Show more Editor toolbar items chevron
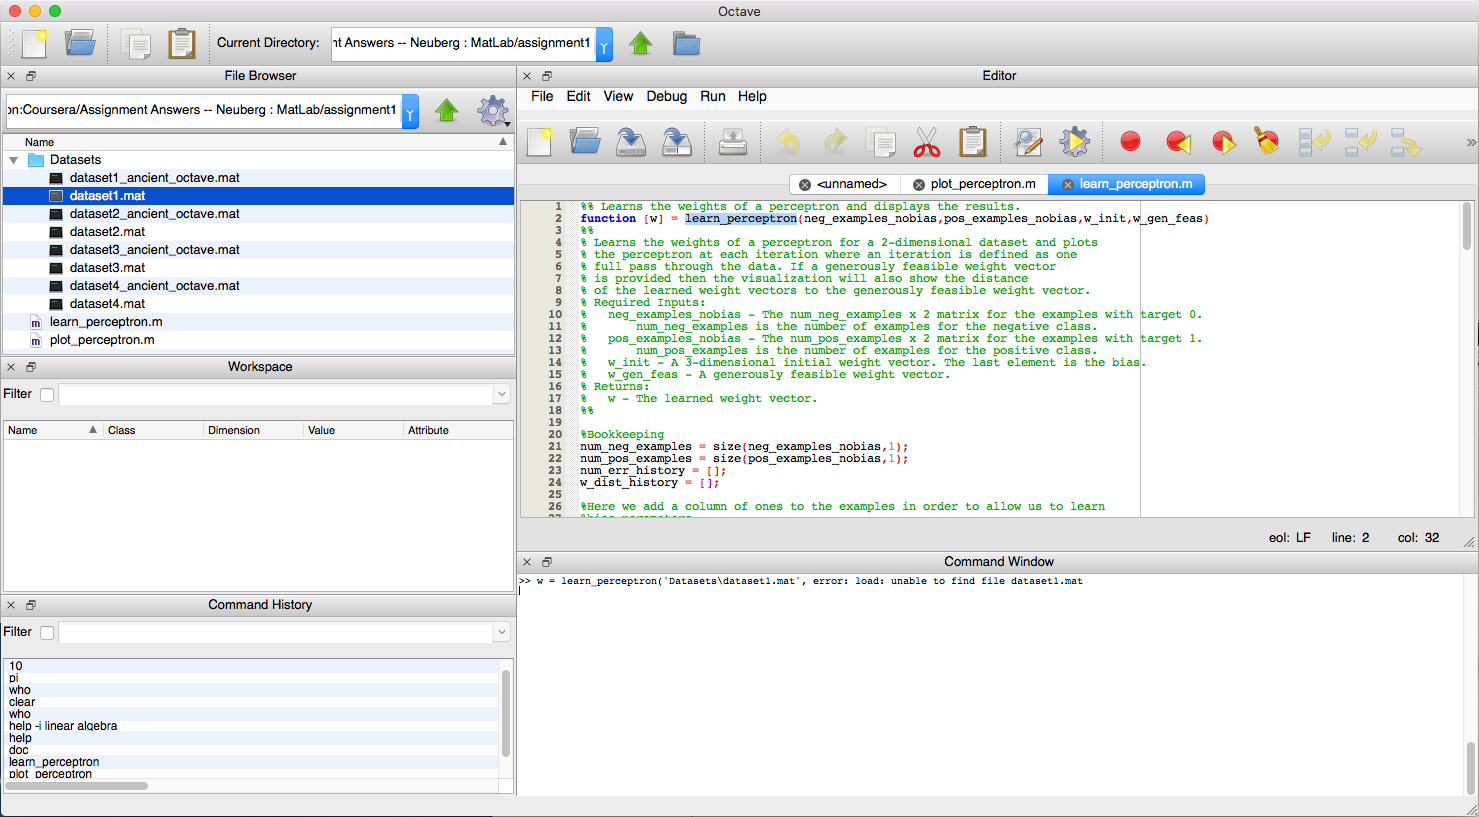Image resolution: width=1479 pixels, height=817 pixels. click(1471, 142)
